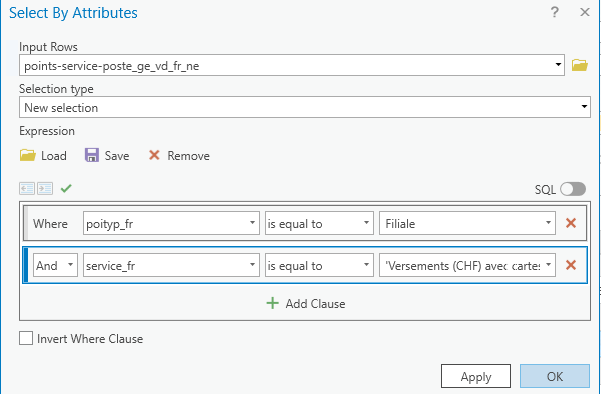
Task: Delete the service_fr clause
Action: click(x=571, y=265)
